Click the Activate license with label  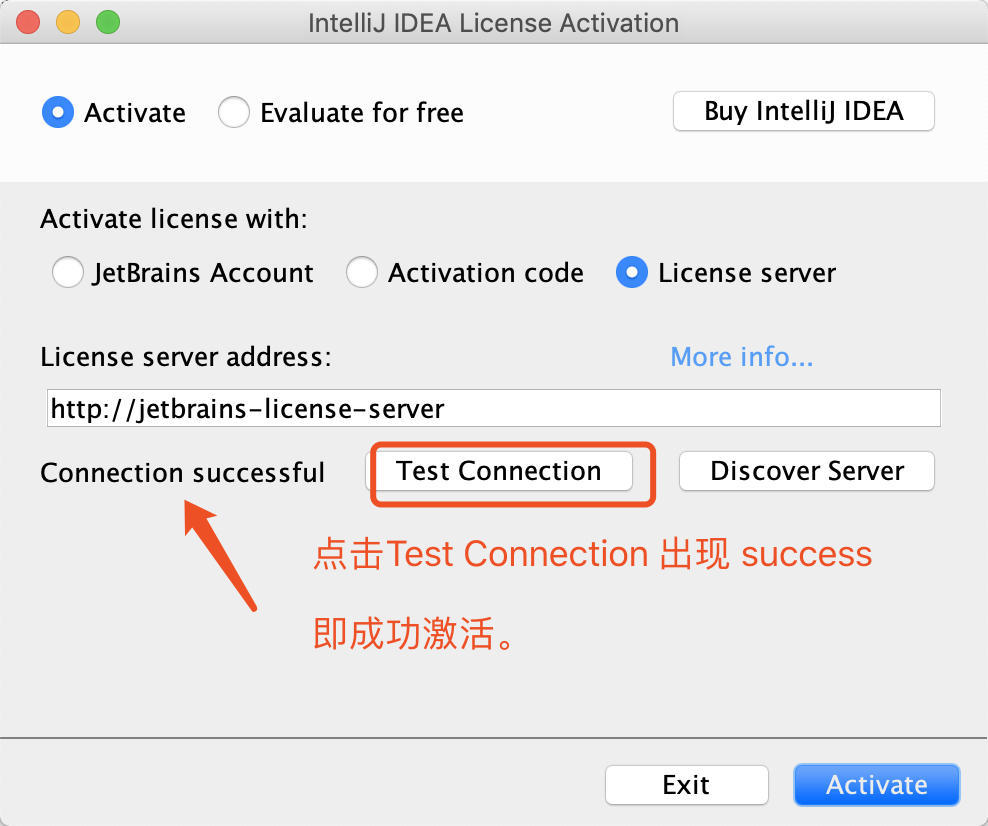pos(173,219)
